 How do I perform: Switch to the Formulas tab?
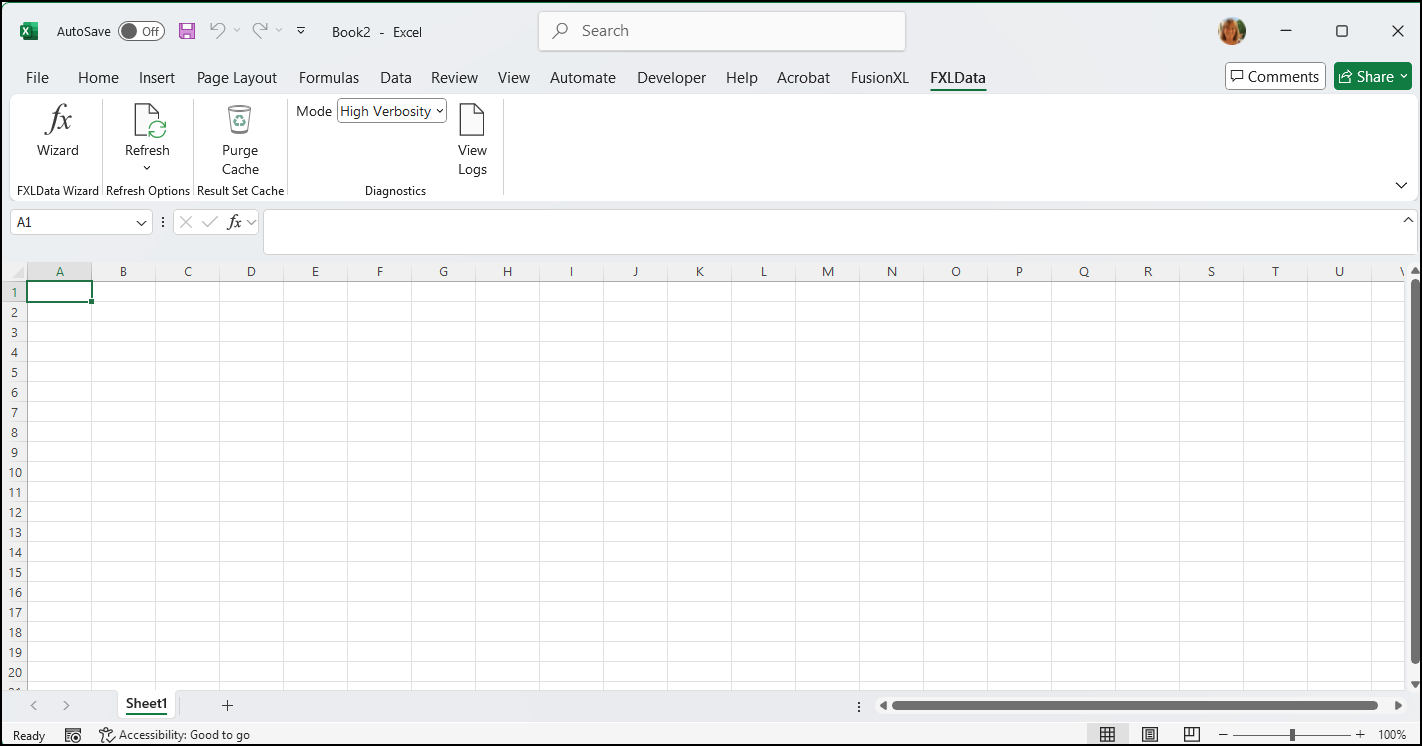point(328,77)
